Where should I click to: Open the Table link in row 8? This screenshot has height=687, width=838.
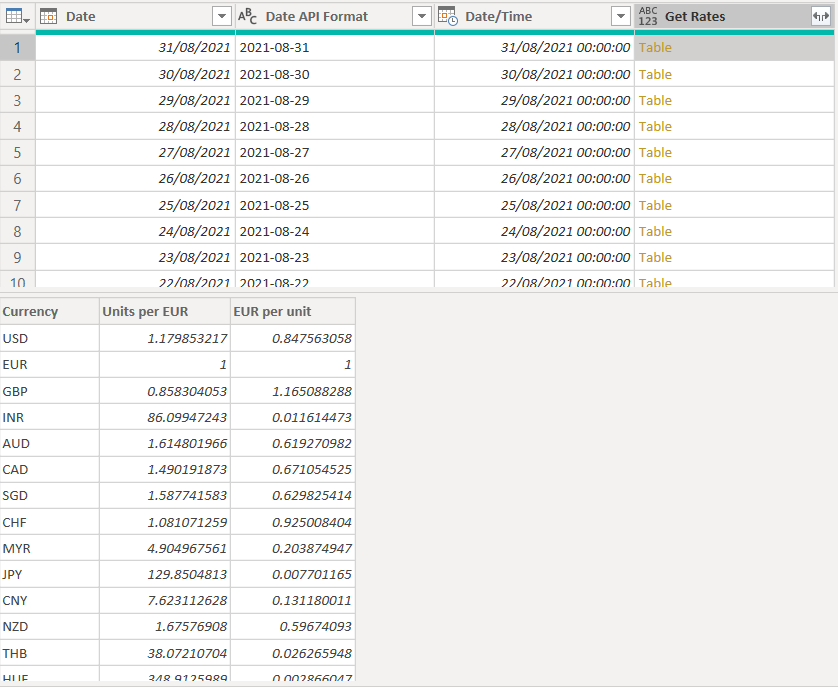pos(655,231)
